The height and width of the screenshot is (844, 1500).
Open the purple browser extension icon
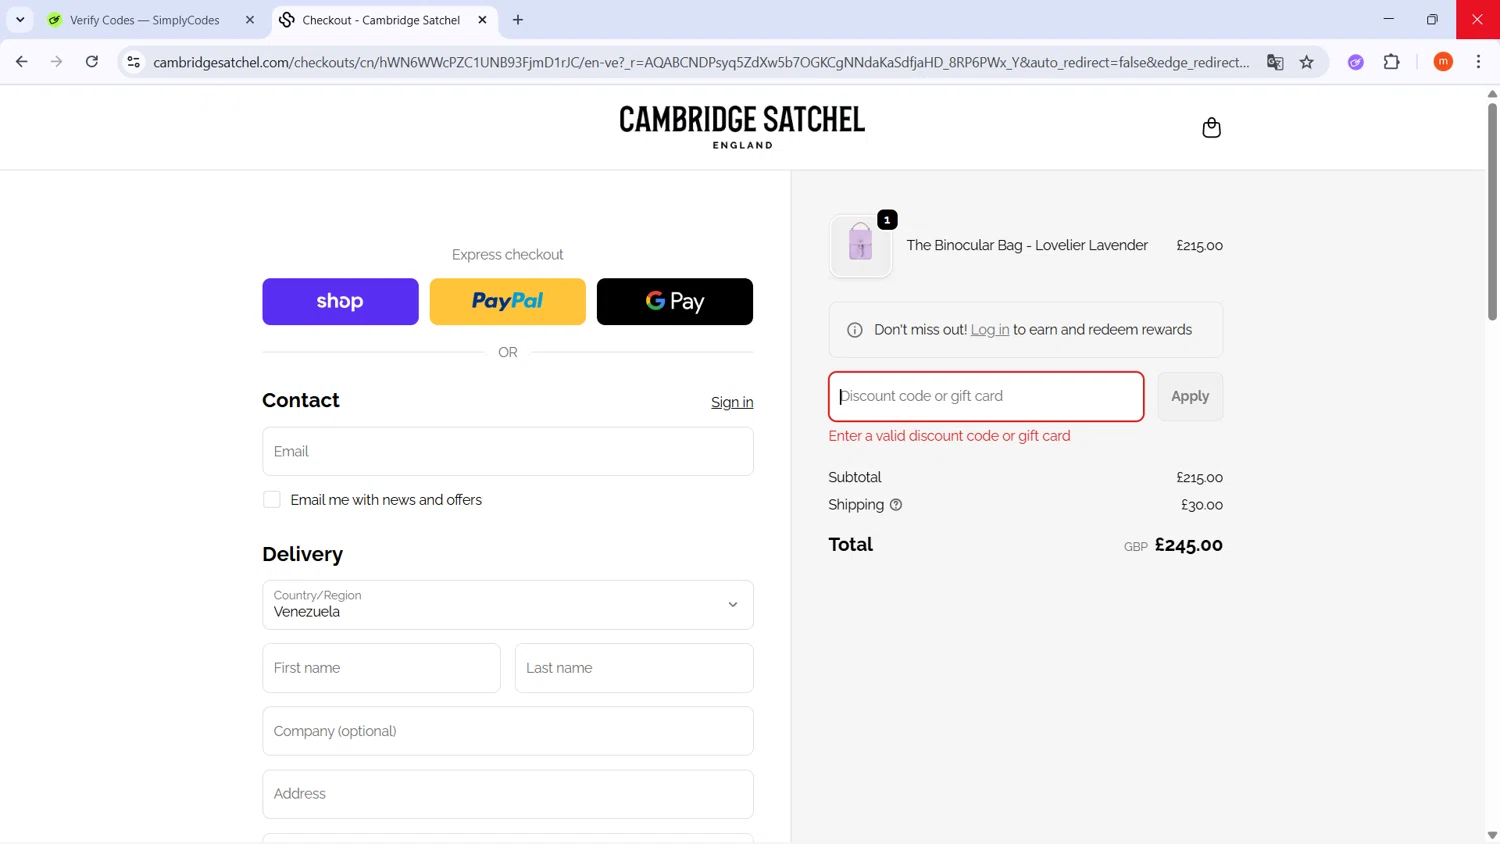(x=1356, y=62)
